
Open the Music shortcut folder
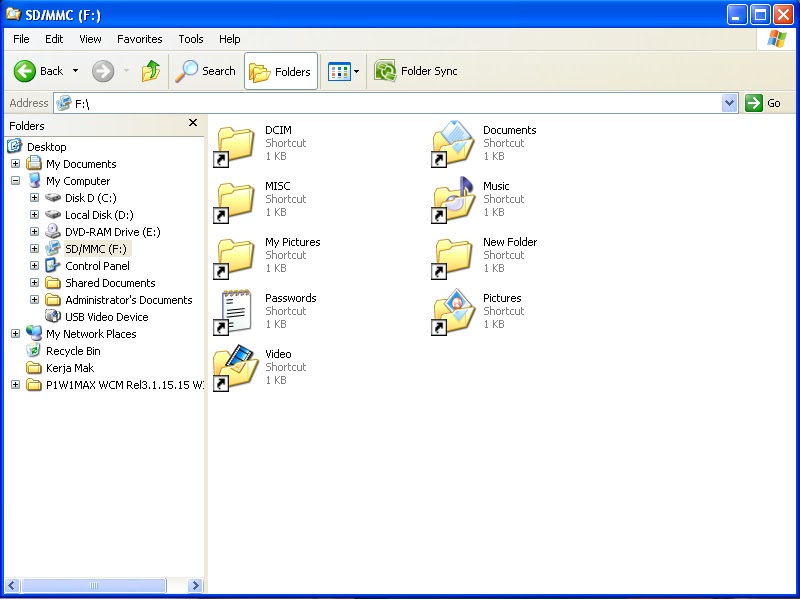pos(452,199)
